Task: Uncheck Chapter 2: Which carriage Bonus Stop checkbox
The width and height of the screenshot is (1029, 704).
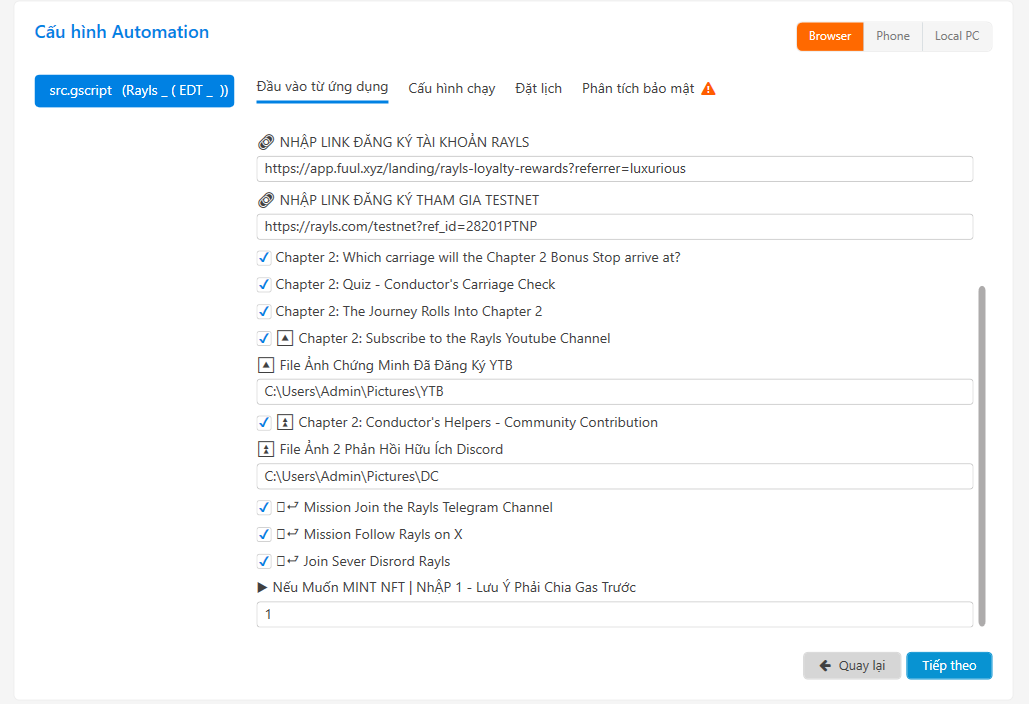Action: click(264, 257)
